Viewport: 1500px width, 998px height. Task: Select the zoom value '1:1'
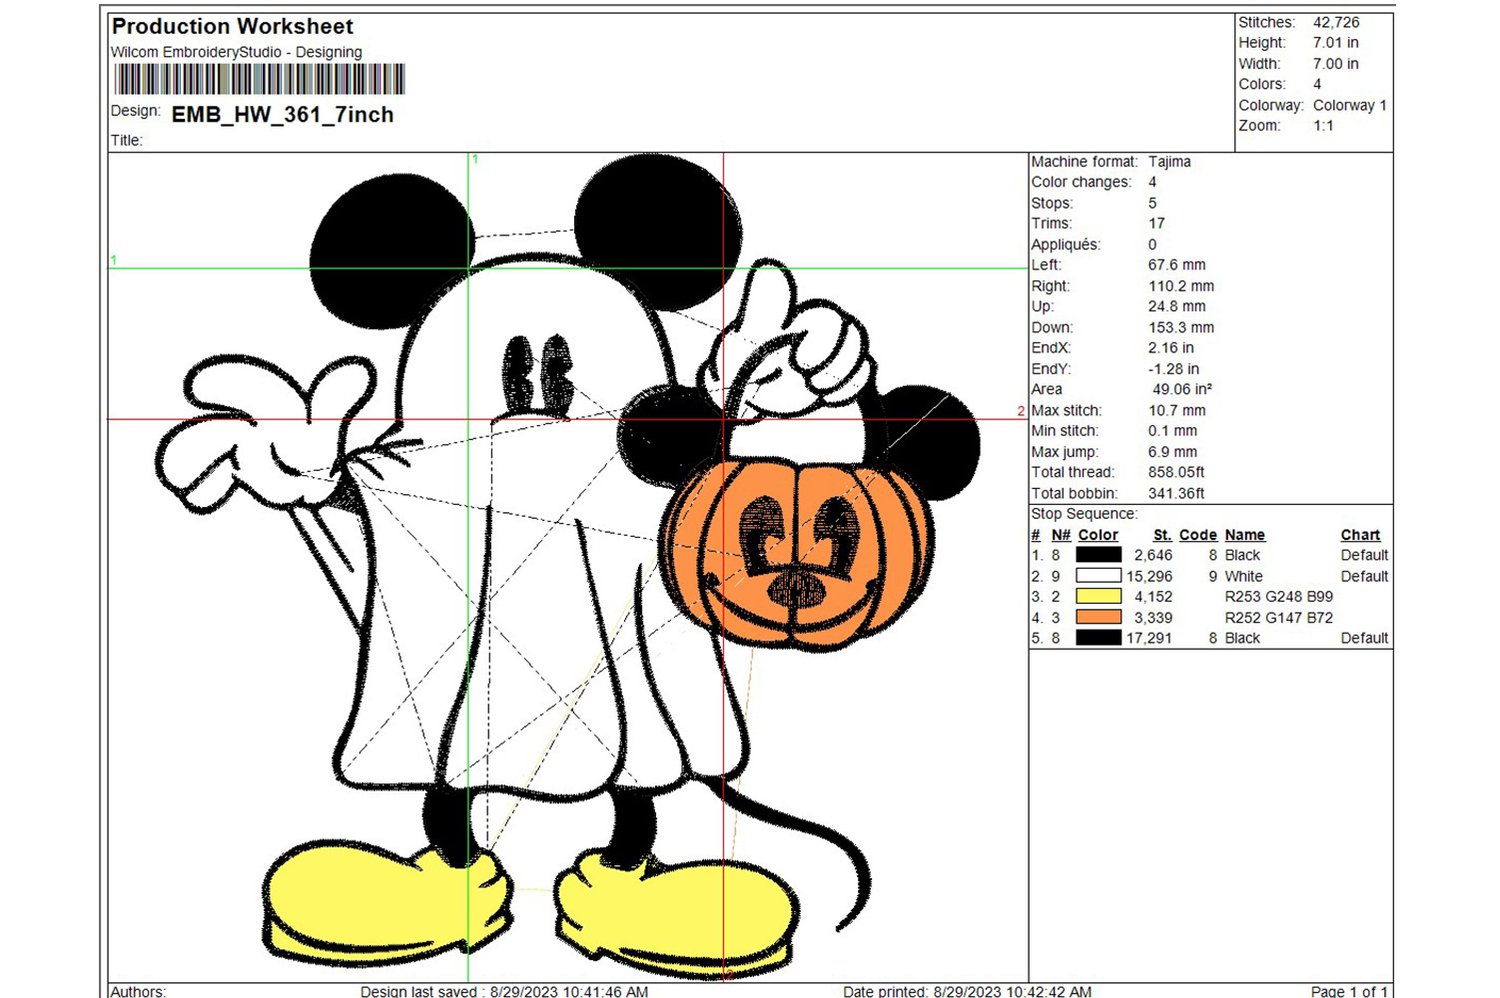(1323, 126)
